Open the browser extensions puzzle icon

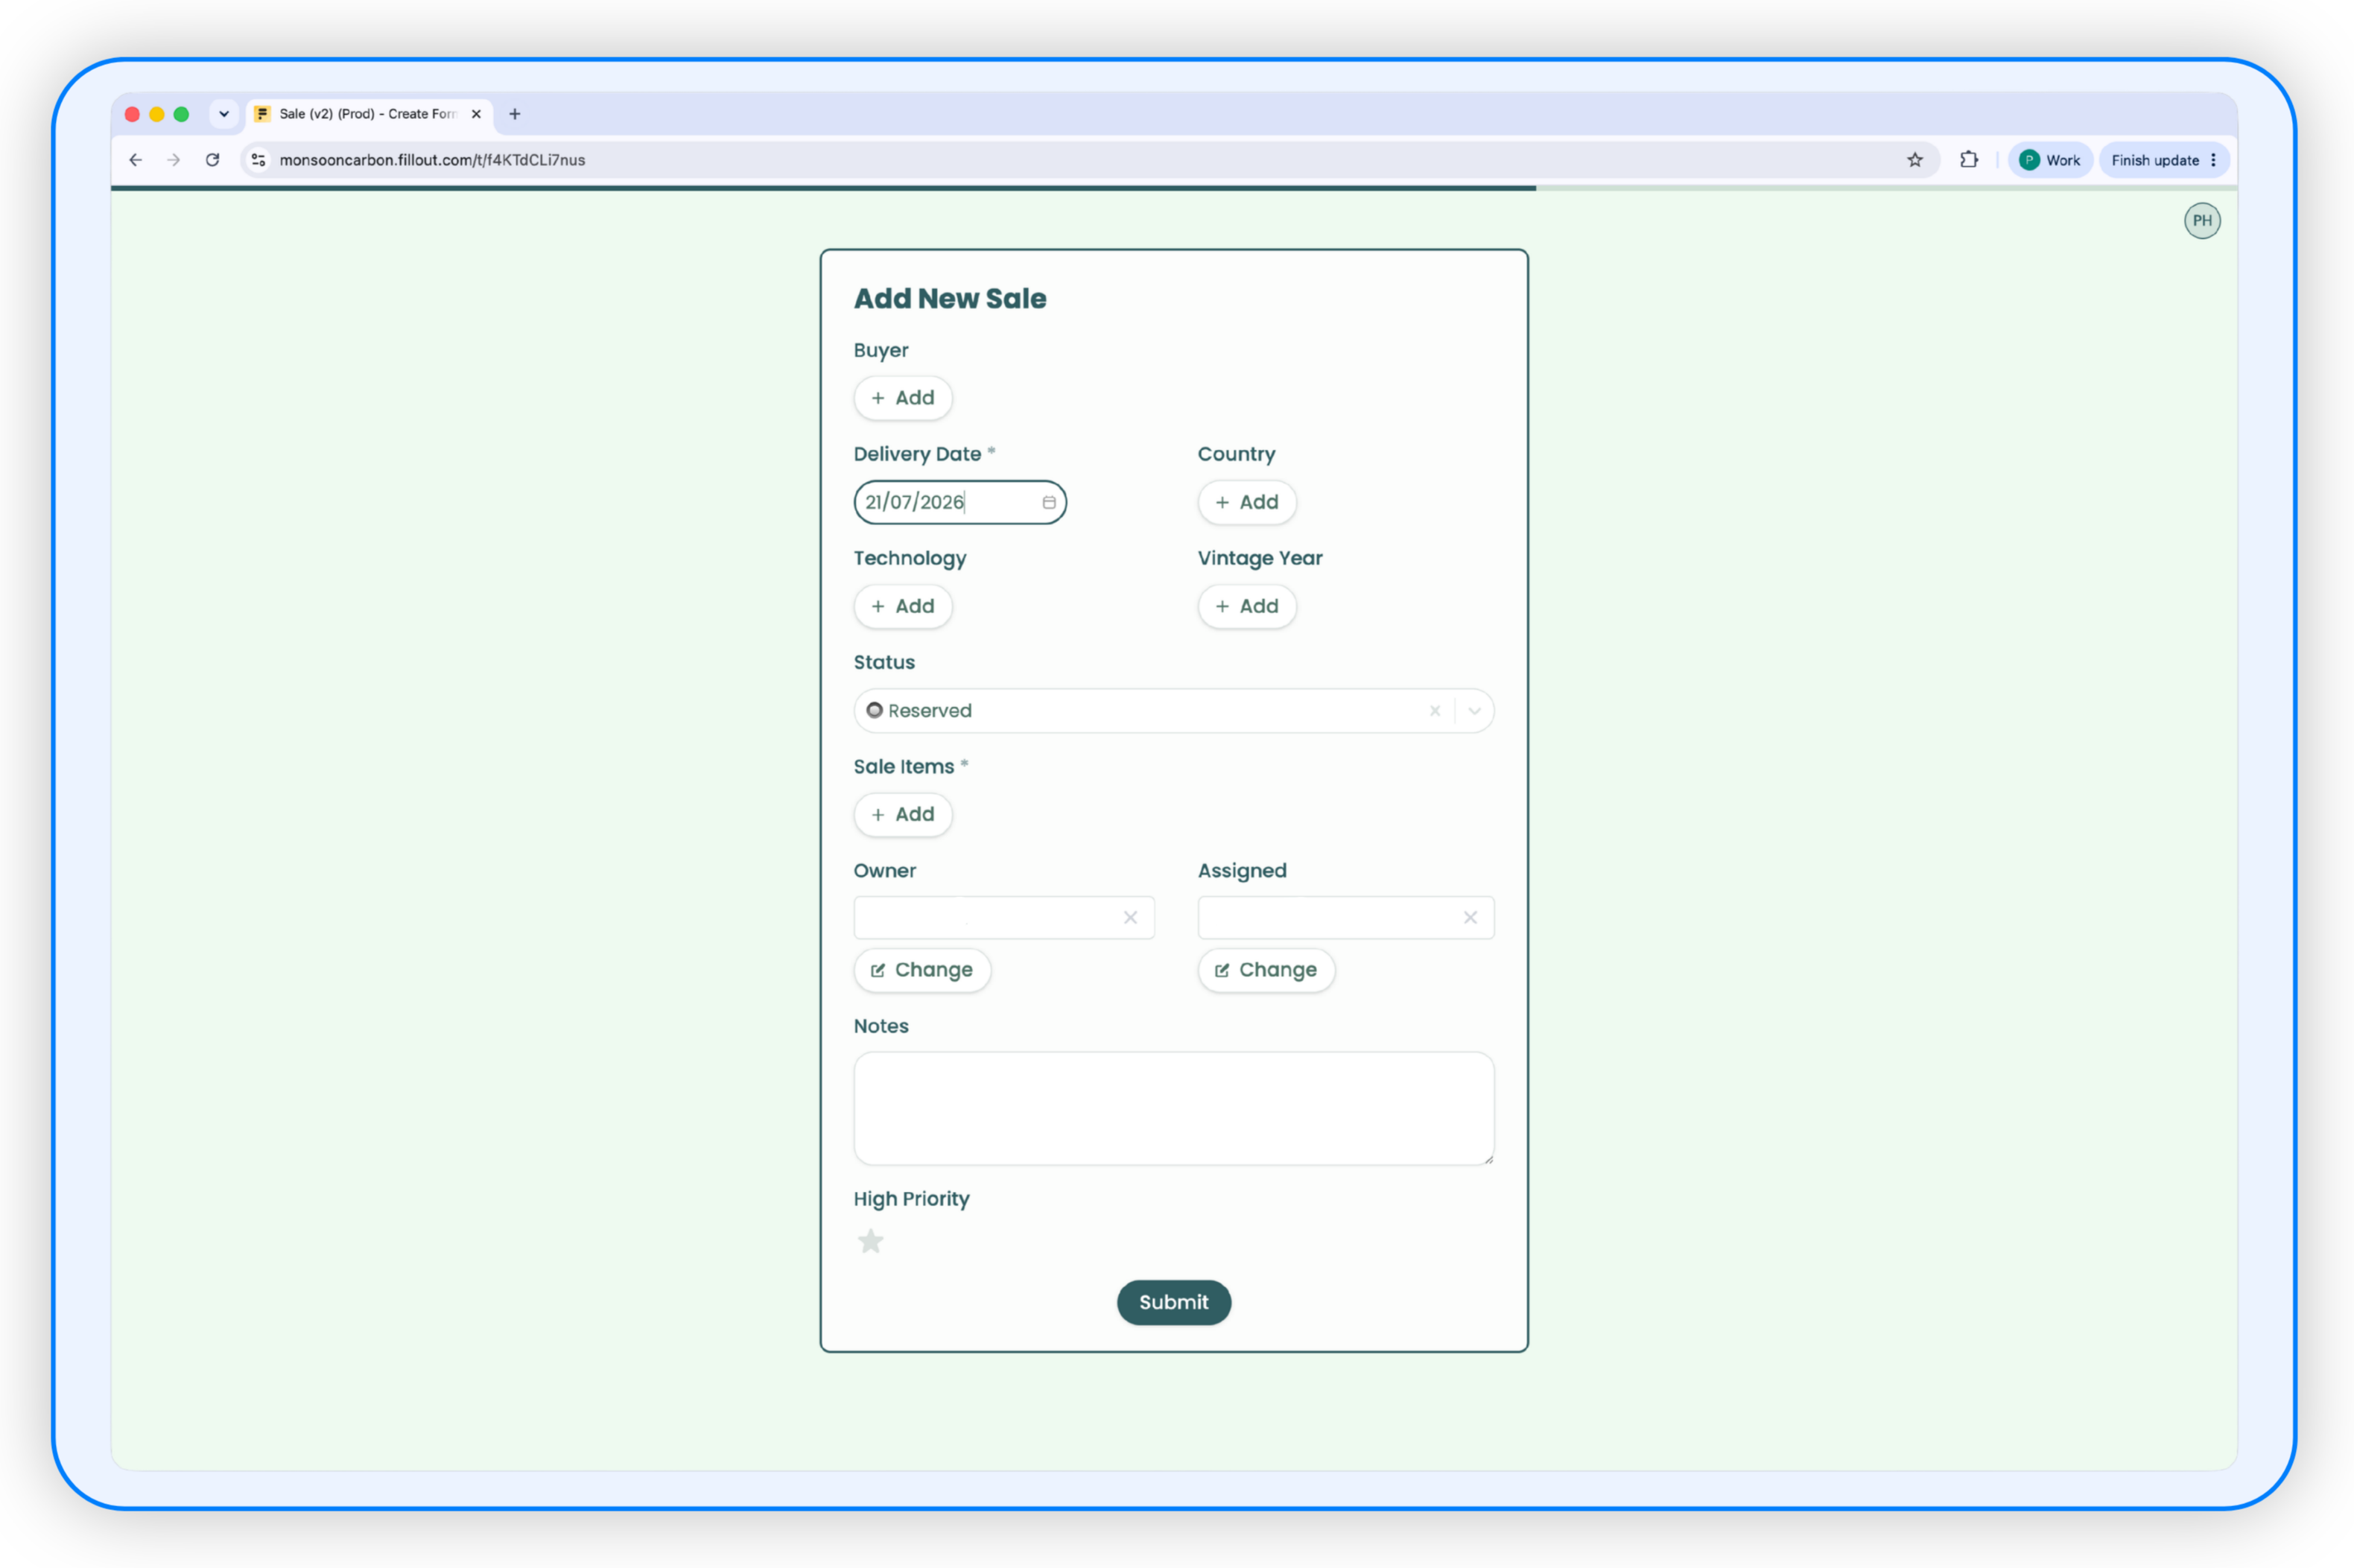(x=1969, y=160)
